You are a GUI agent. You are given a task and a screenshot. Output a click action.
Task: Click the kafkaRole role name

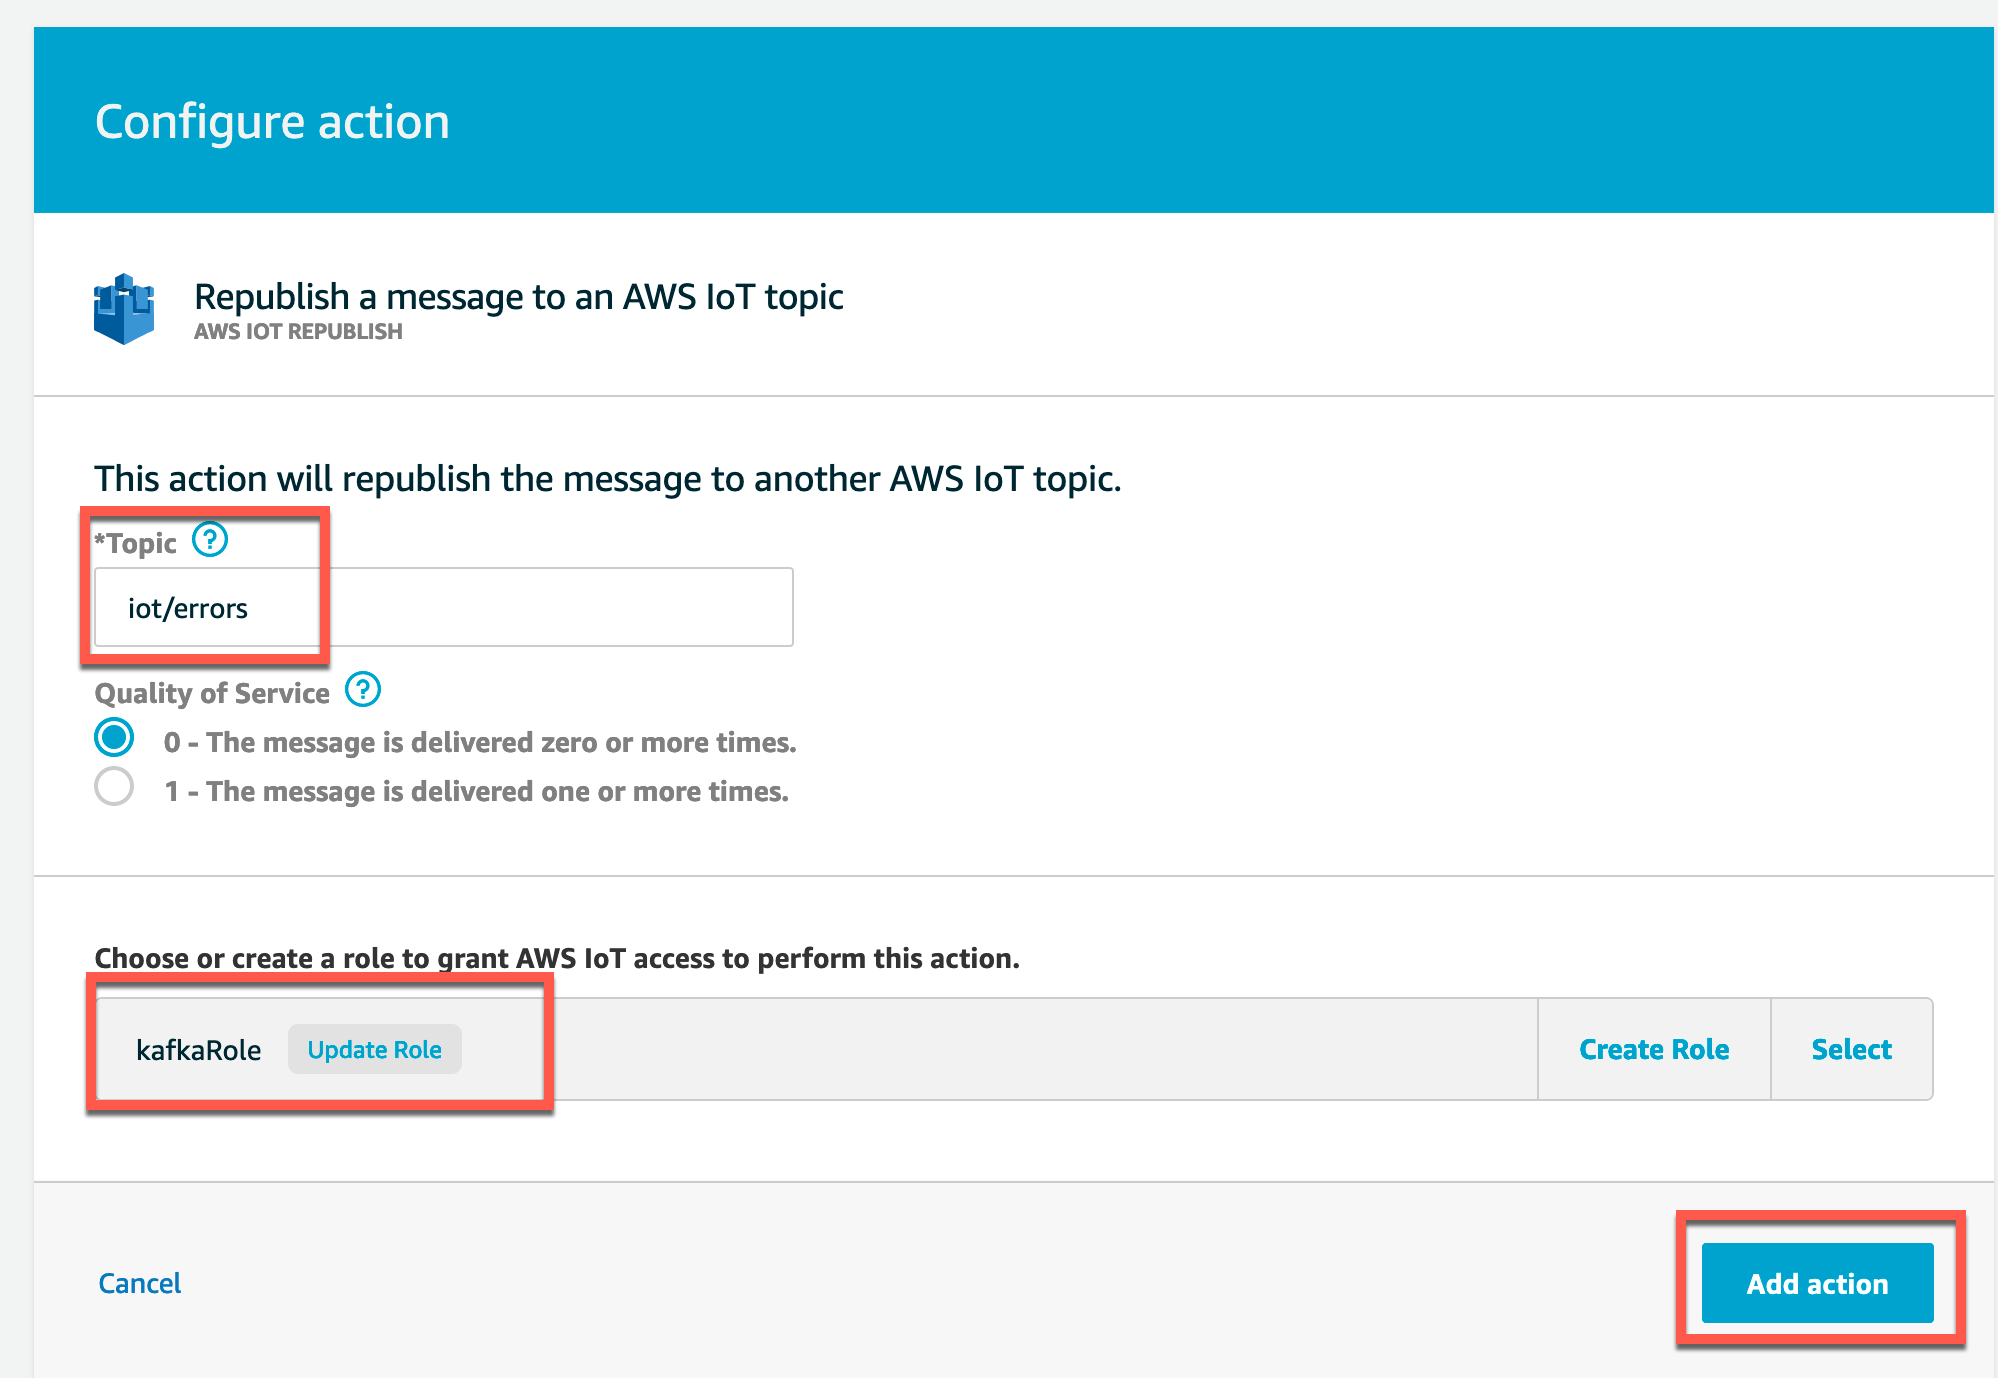(199, 1050)
